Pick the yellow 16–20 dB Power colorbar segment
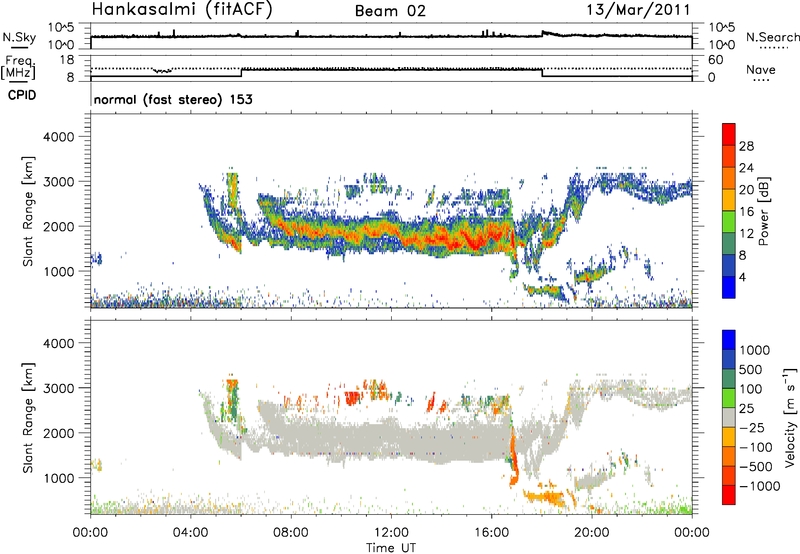This screenshot has height=554, width=800. click(x=729, y=200)
